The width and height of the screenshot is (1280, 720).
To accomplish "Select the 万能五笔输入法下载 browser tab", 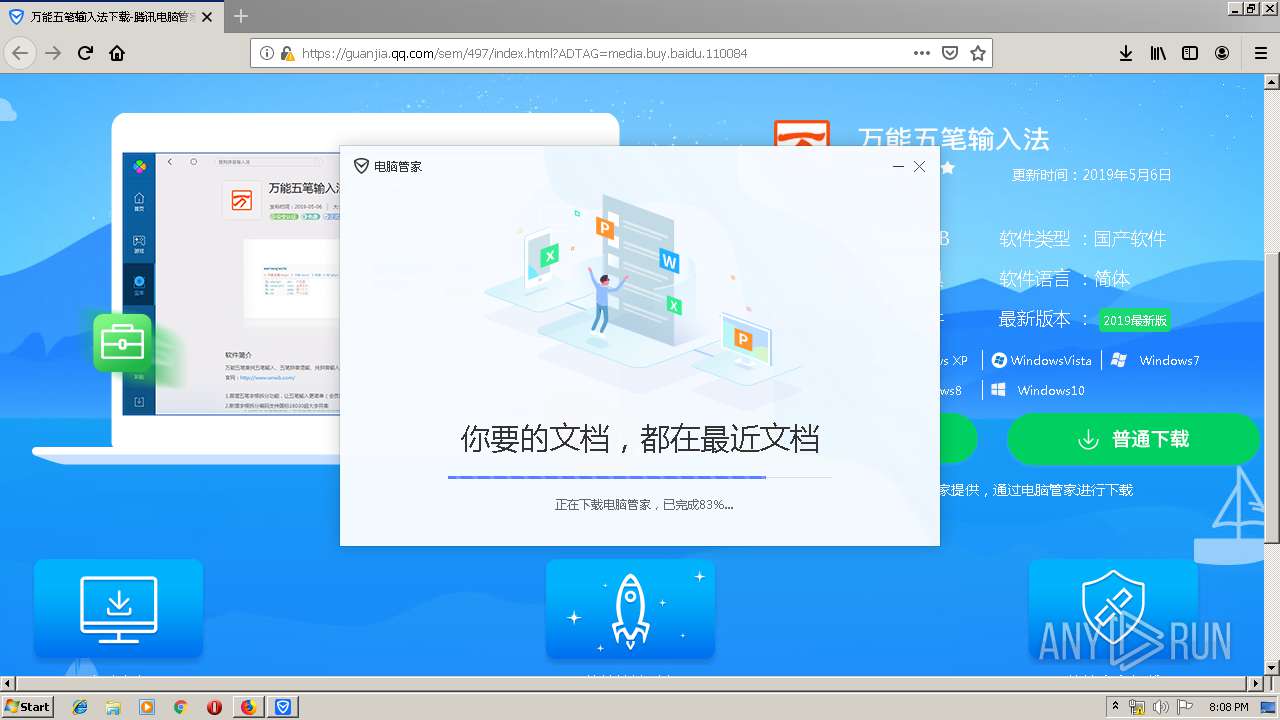I will pyautogui.click(x=111, y=17).
